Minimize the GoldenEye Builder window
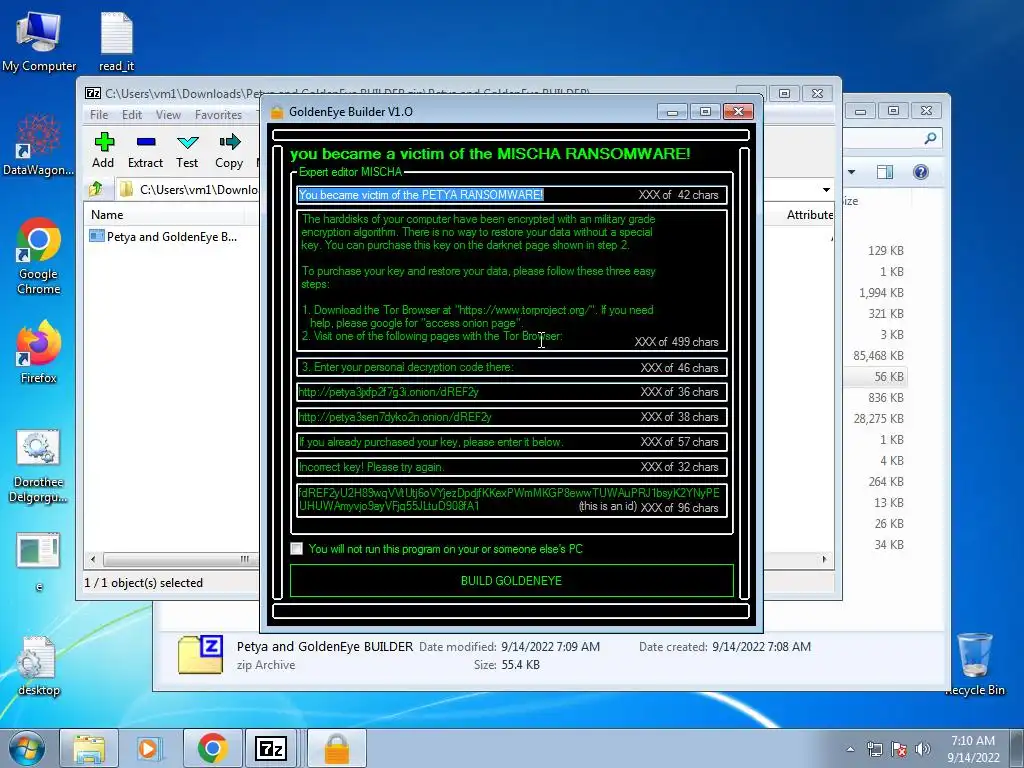Image resolution: width=1024 pixels, height=768 pixels. click(x=672, y=112)
